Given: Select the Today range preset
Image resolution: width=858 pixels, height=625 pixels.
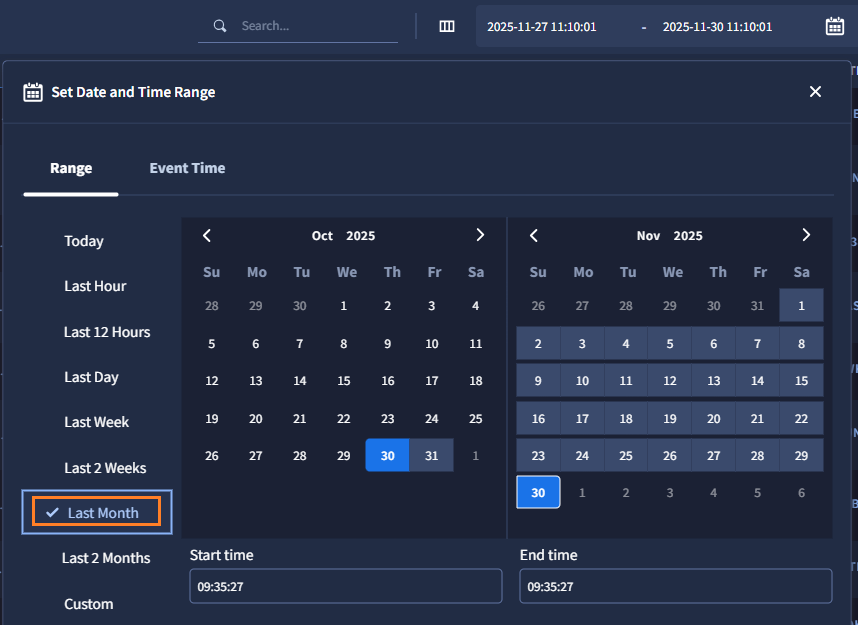Looking at the screenshot, I should coord(84,241).
